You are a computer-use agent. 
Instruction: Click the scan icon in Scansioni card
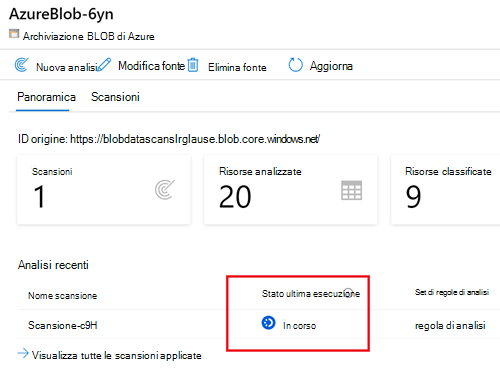click(x=165, y=190)
